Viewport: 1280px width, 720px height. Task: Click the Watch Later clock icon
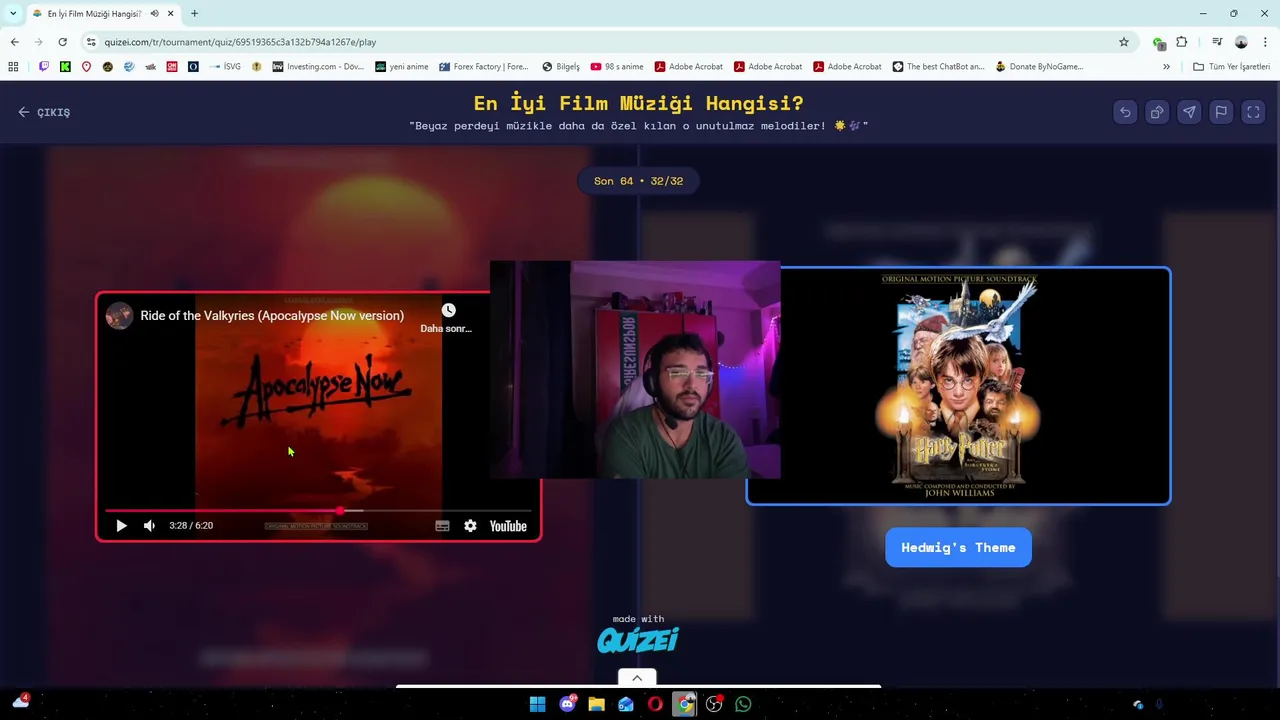pyautogui.click(x=448, y=311)
